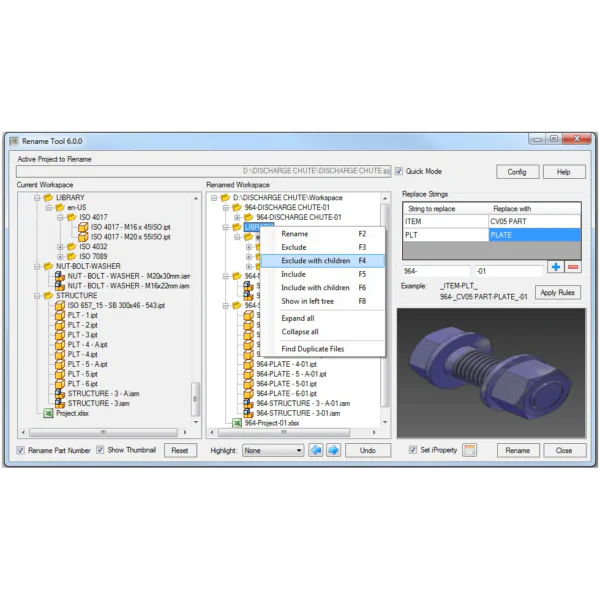The height and width of the screenshot is (600, 600).
Task: Collapse the en-US tree node
Action: (49, 207)
